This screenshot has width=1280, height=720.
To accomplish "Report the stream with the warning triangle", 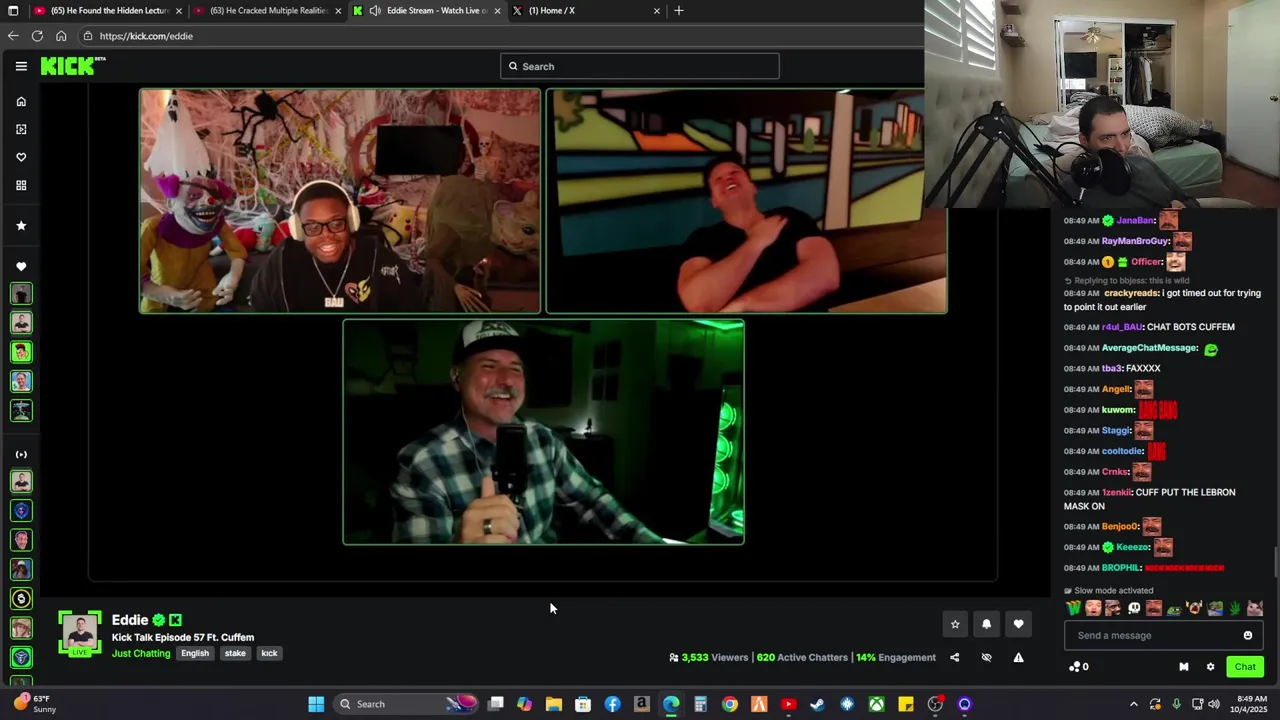I will 1018,657.
